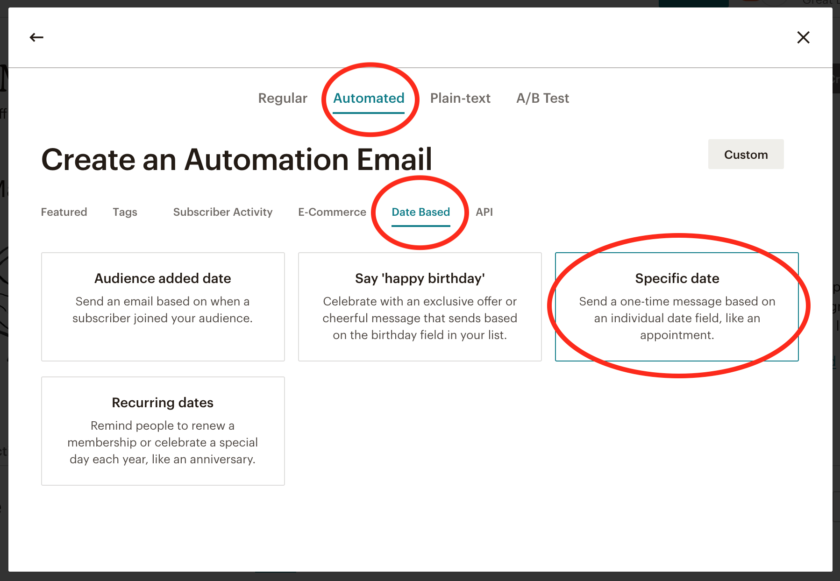Choose the Recurring dates card title
The width and height of the screenshot is (840, 581).
163,402
